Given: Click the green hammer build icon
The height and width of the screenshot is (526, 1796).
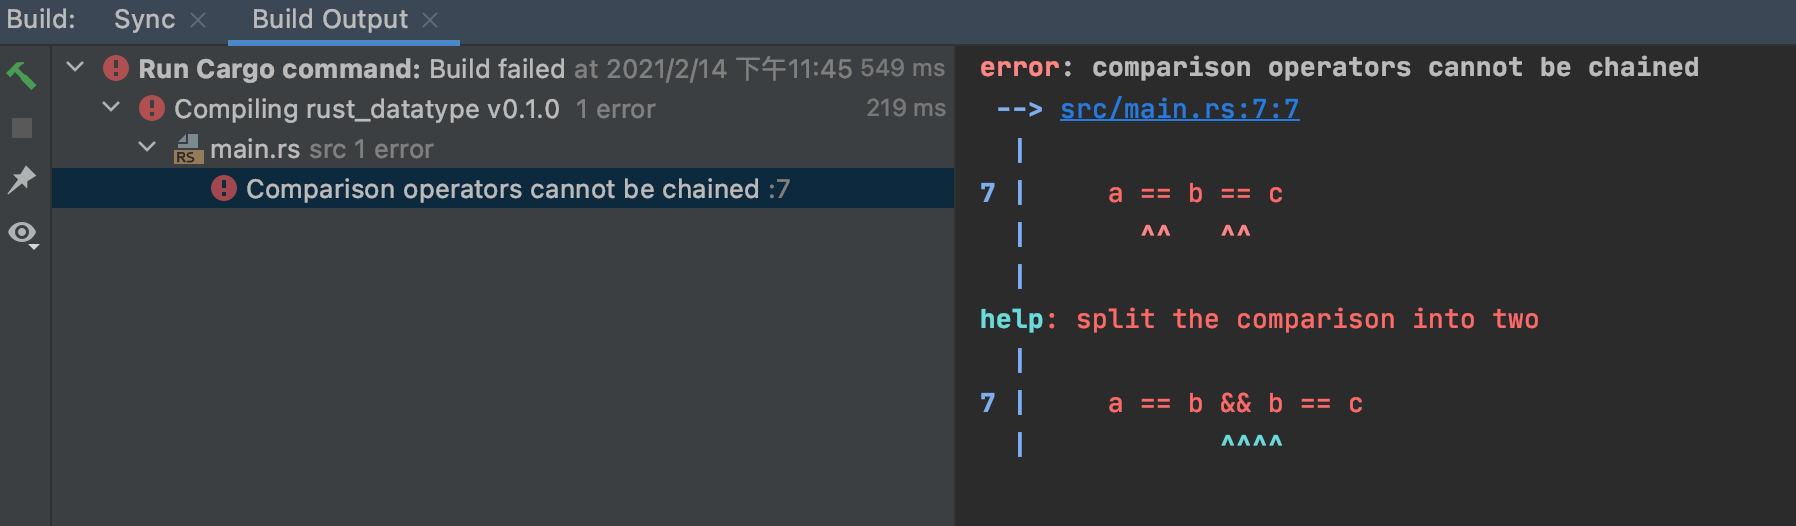Looking at the screenshot, I should 21,75.
